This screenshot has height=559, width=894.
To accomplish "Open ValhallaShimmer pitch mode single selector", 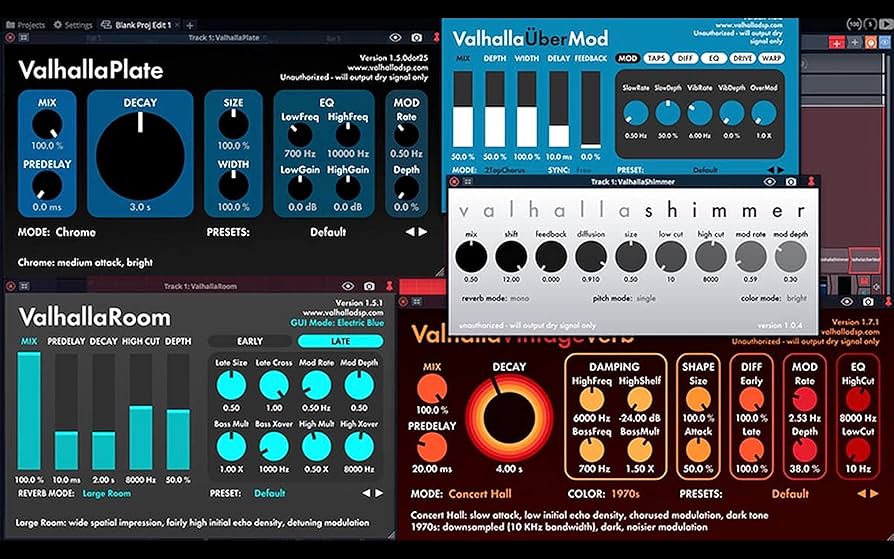I will pyautogui.click(x=646, y=298).
